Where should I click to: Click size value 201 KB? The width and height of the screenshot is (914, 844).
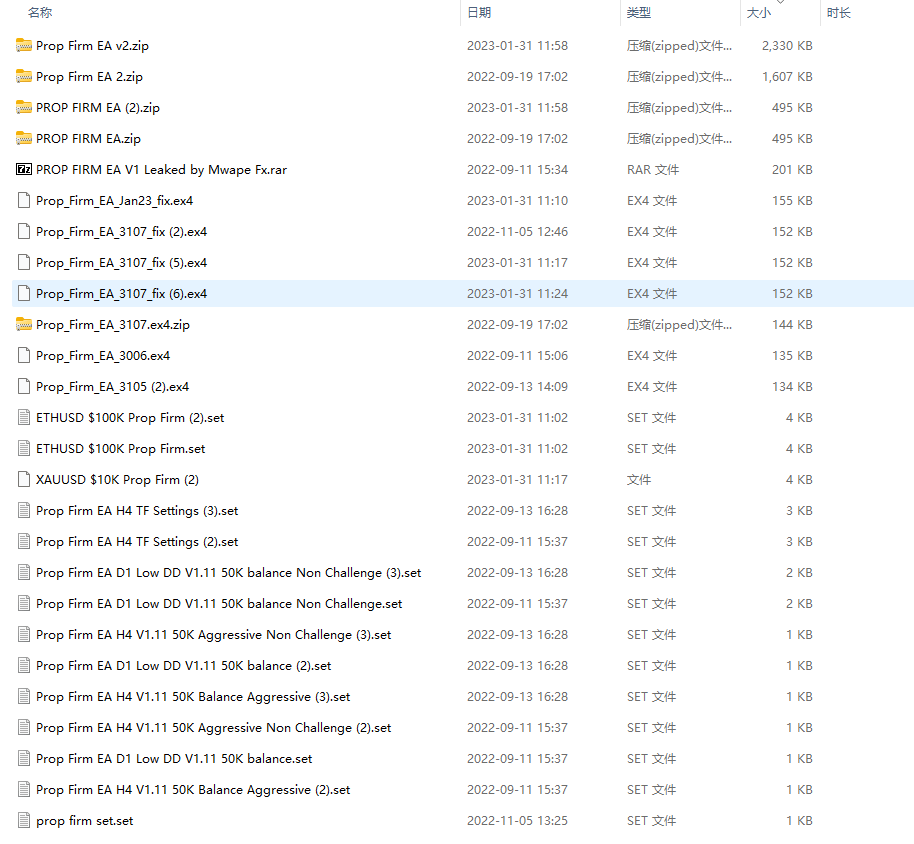click(792, 170)
